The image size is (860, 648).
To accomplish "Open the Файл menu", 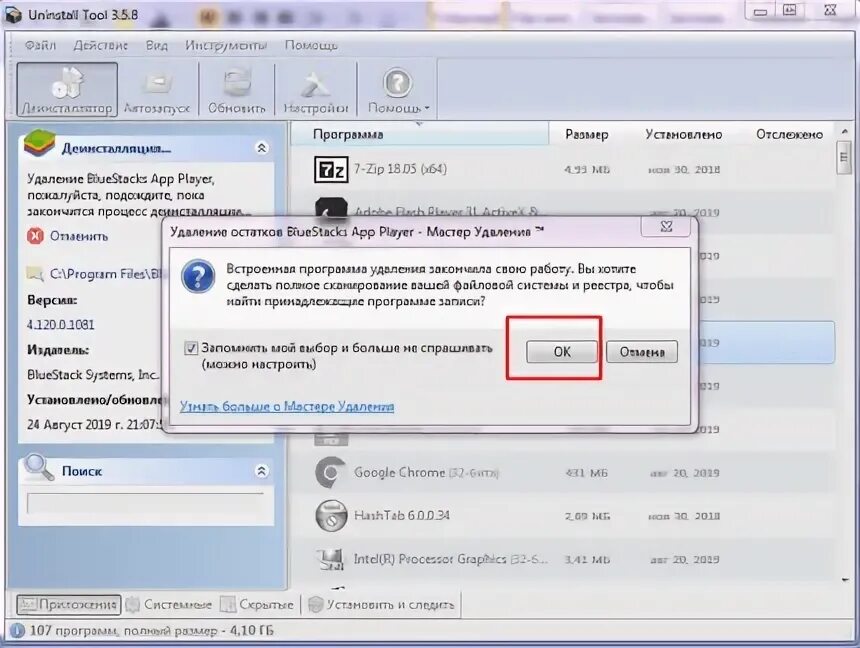I will (x=40, y=45).
